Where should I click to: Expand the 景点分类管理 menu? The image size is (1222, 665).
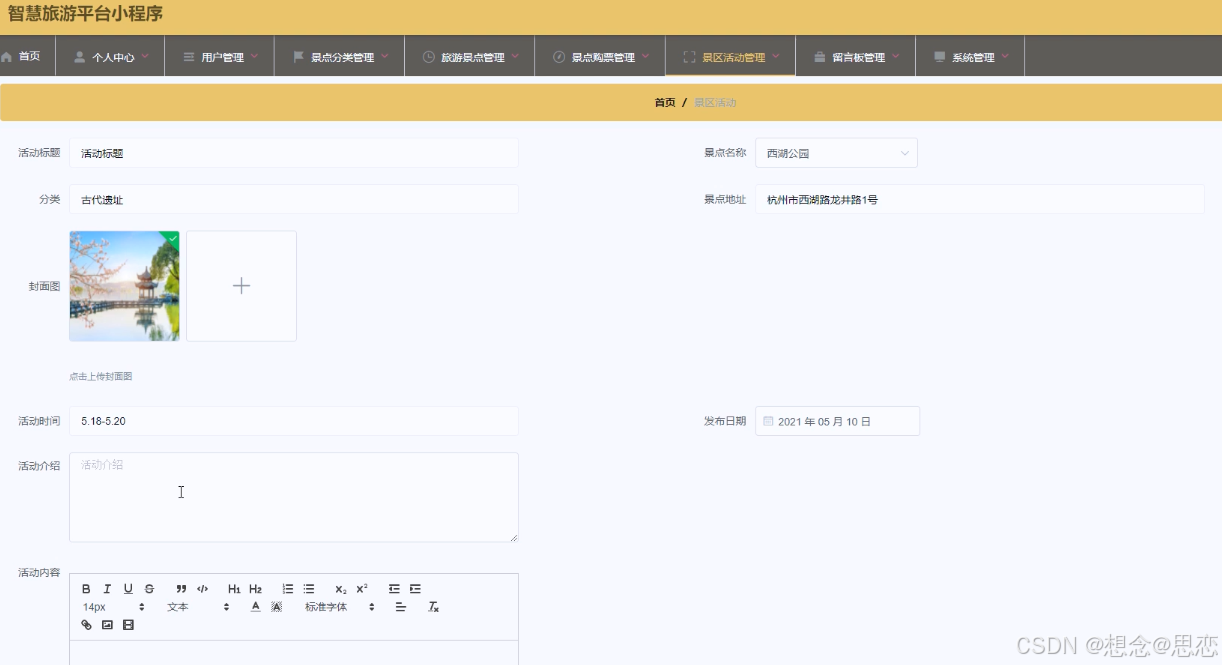tap(340, 57)
